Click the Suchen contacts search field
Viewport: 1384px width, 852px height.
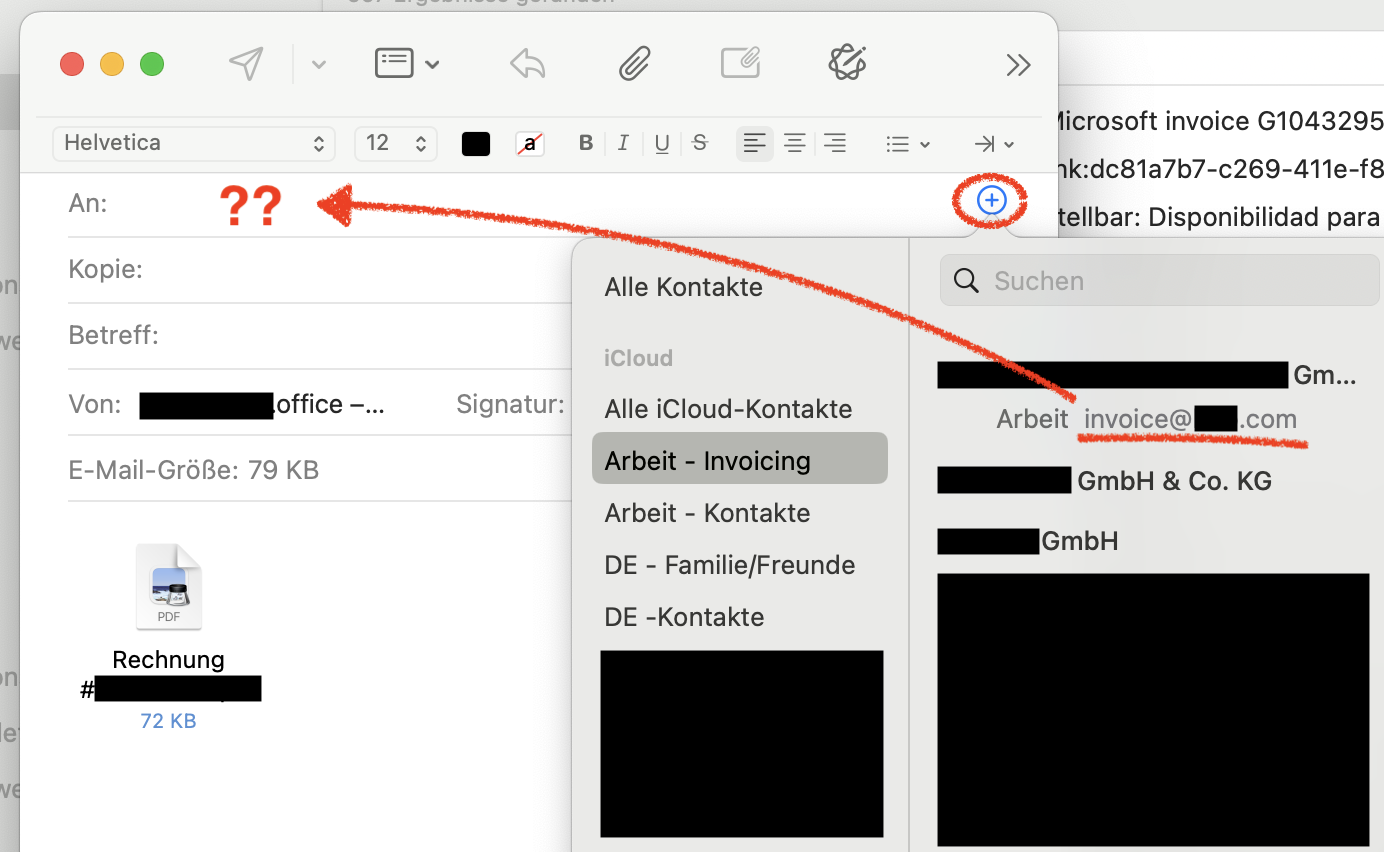[1160, 281]
